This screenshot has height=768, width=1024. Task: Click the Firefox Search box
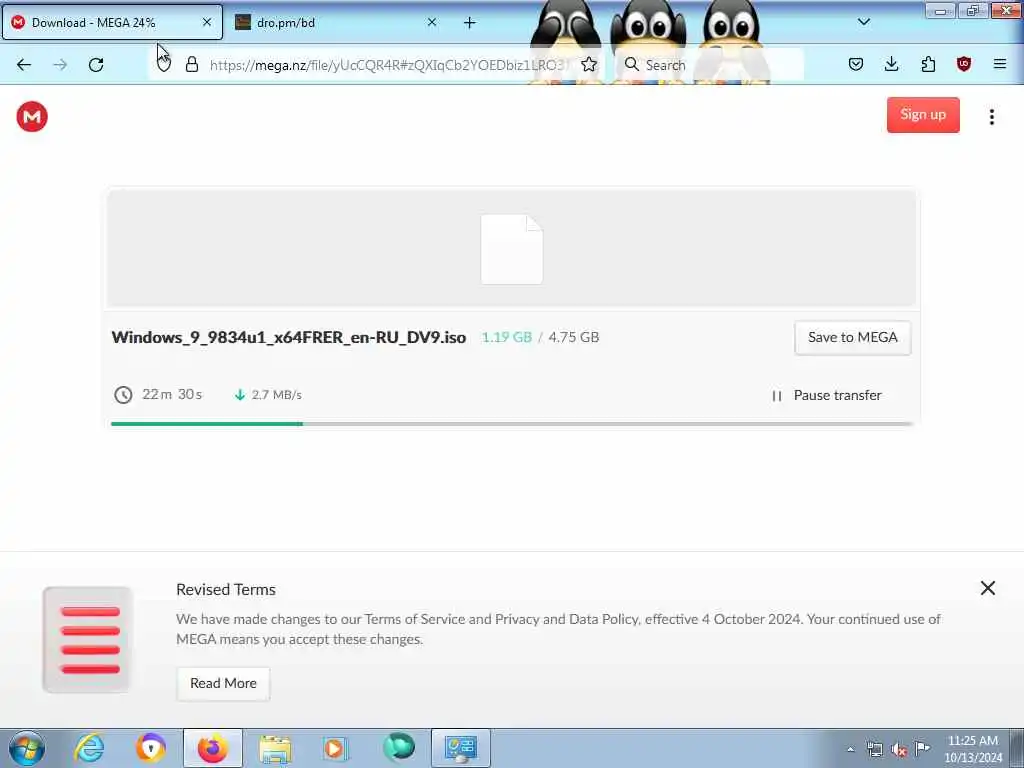[x=709, y=65]
